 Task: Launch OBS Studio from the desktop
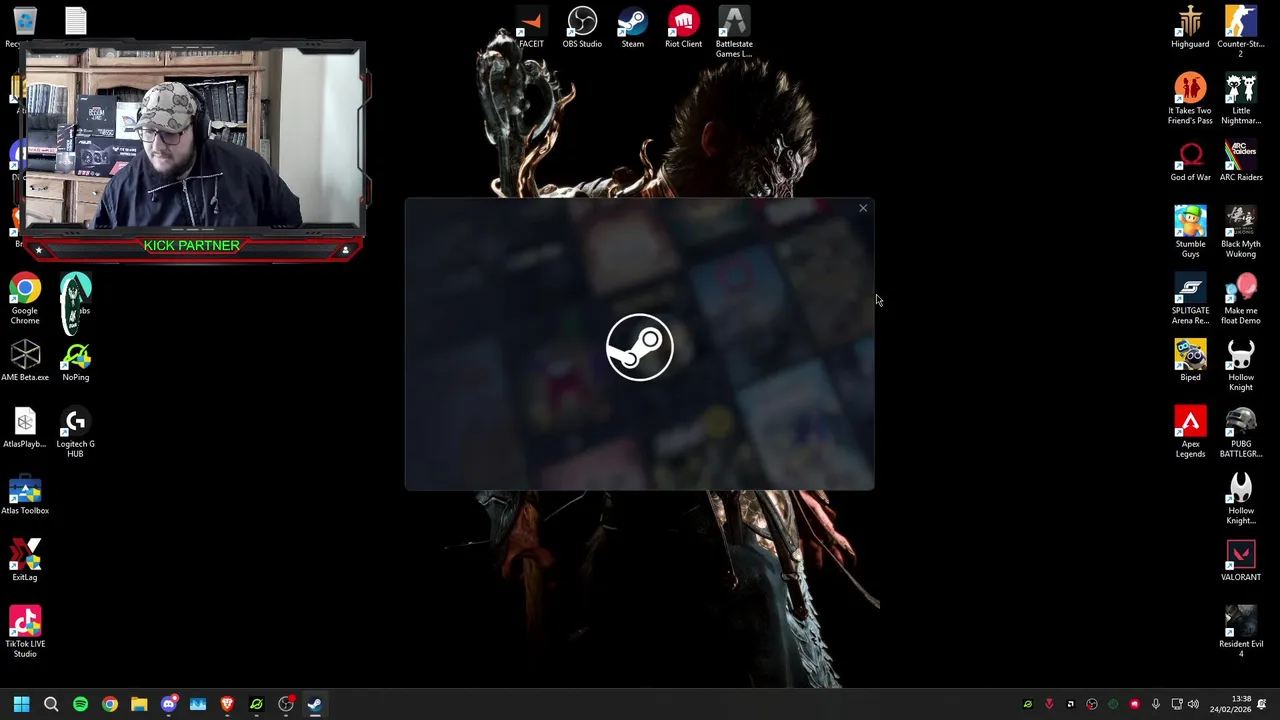tap(582, 28)
